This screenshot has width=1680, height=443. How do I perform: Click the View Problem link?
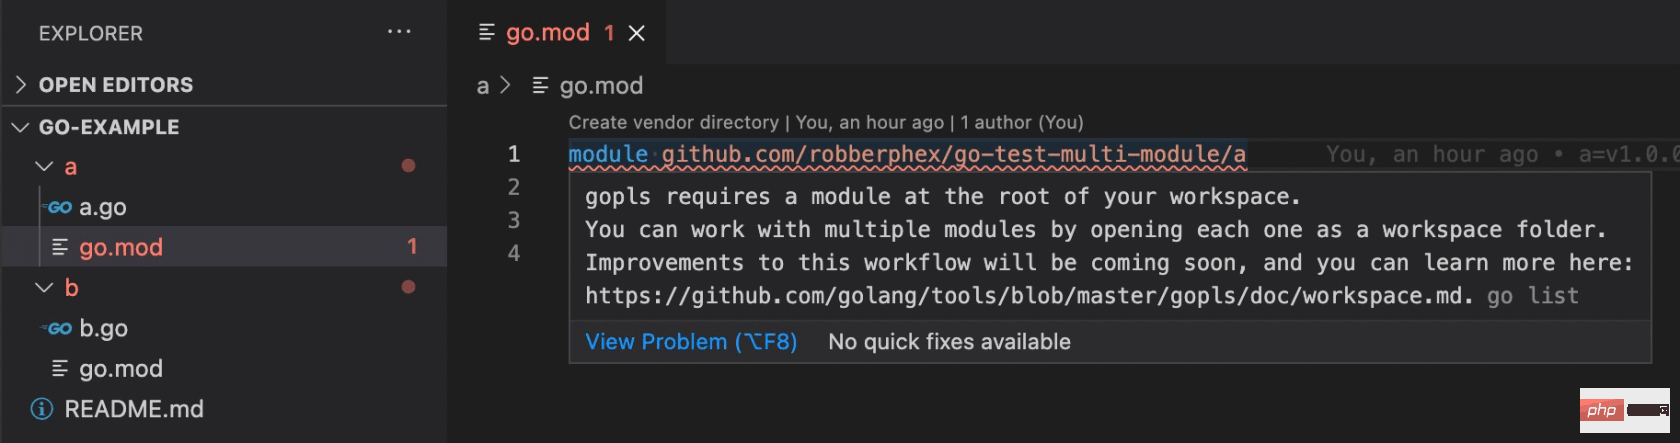click(x=691, y=342)
